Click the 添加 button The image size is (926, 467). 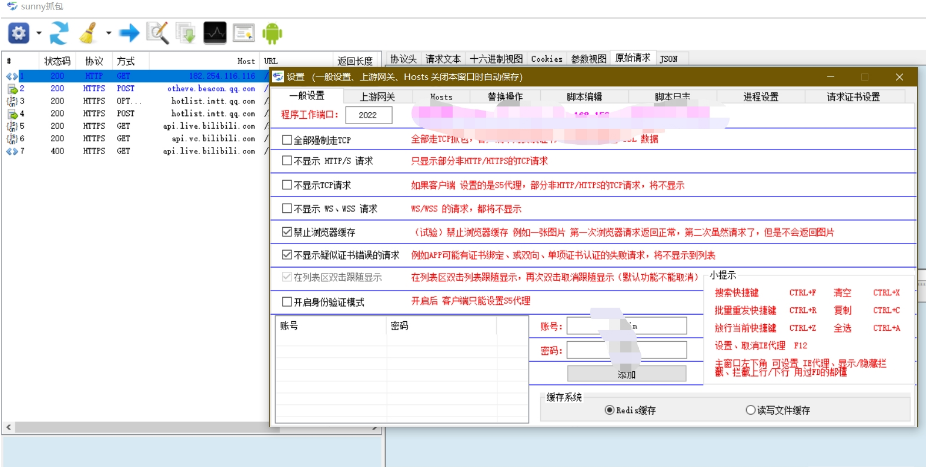(x=627, y=374)
